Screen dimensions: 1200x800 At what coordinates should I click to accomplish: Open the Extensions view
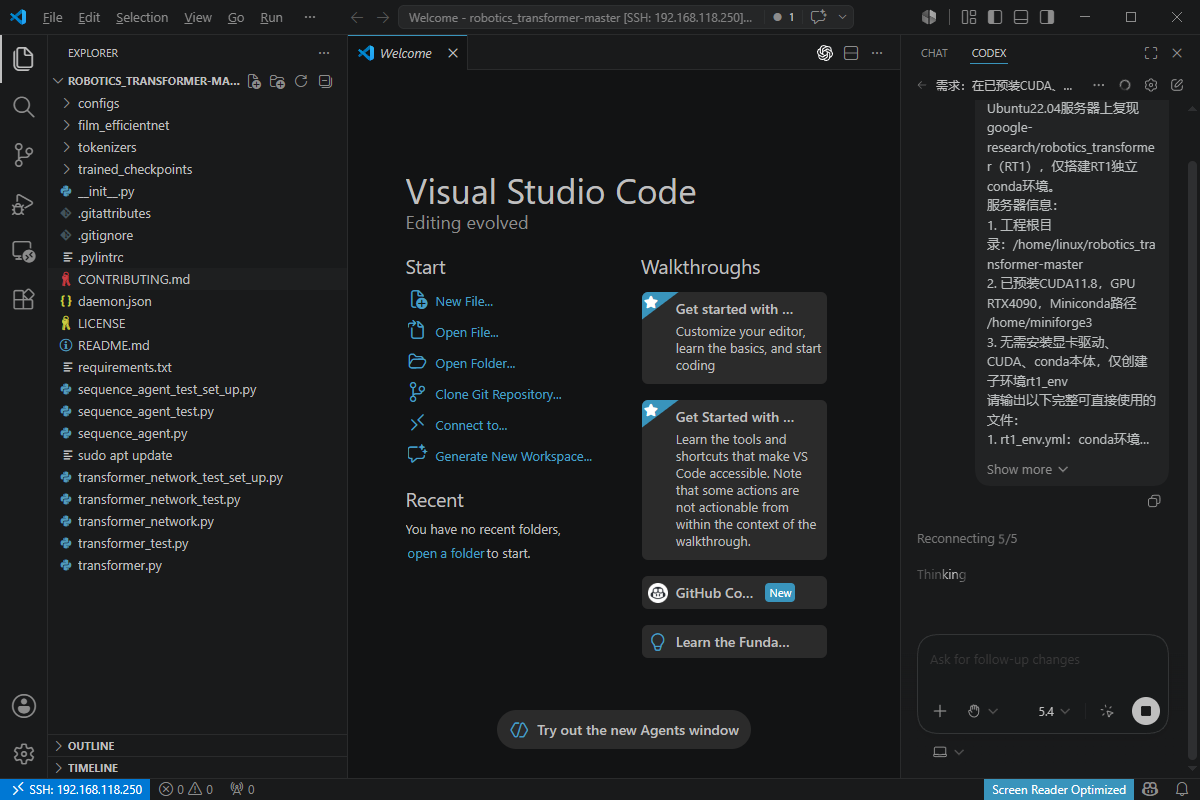click(23, 299)
